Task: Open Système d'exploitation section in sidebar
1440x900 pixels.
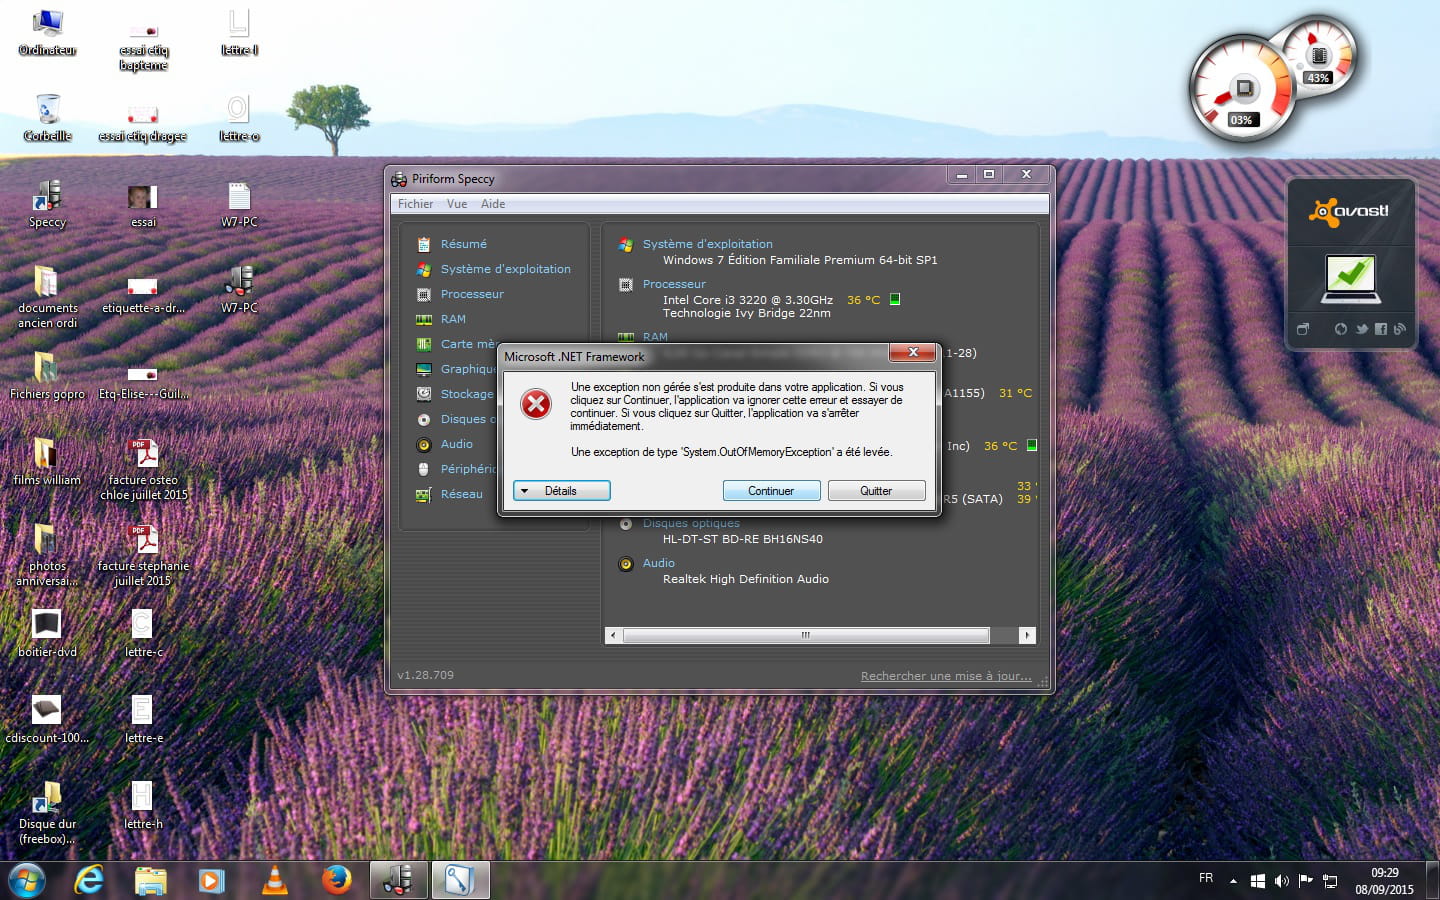Action: [505, 269]
